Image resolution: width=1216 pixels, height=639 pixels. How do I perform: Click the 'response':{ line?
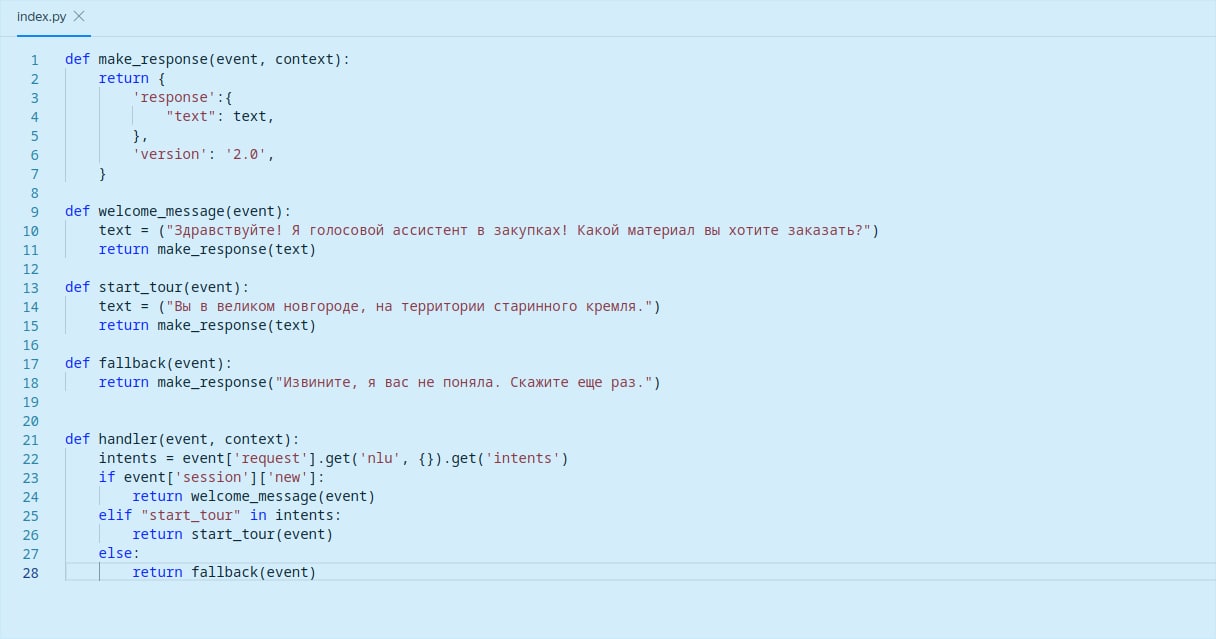tap(182, 98)
